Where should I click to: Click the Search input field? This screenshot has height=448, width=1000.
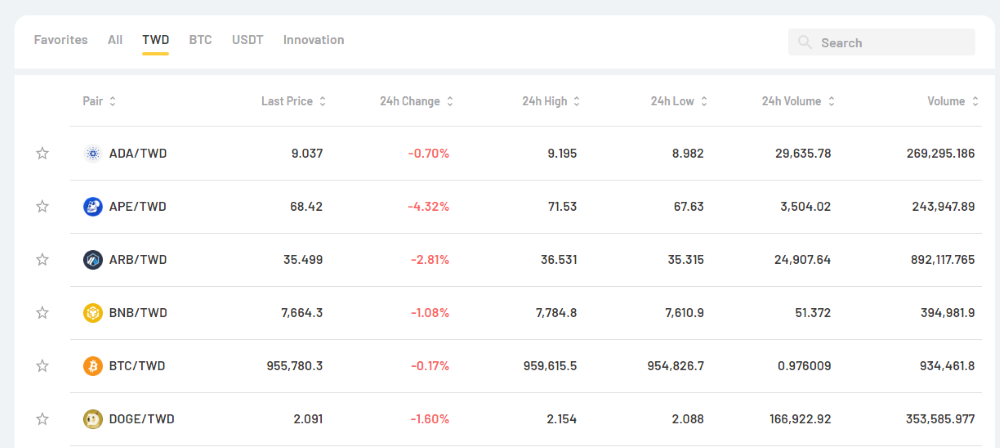click(892, 43)
